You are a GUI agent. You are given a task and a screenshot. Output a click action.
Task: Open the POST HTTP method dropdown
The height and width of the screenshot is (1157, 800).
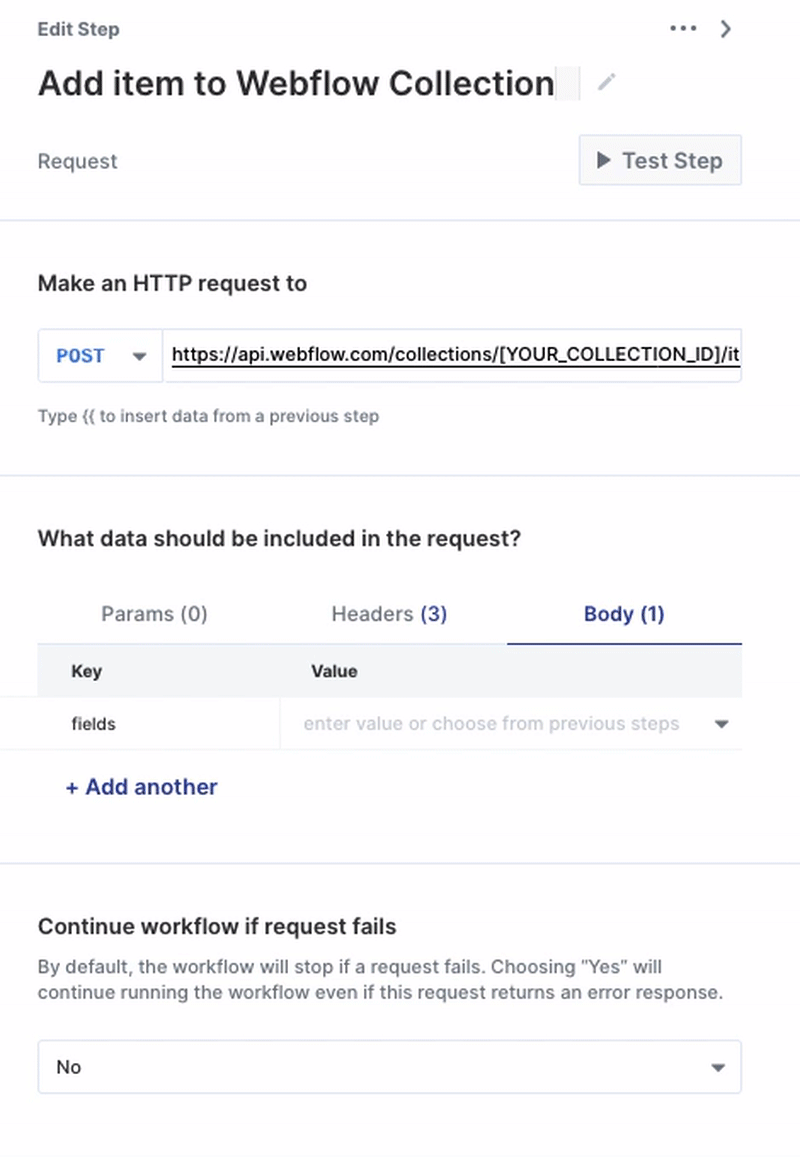[100, 356]
